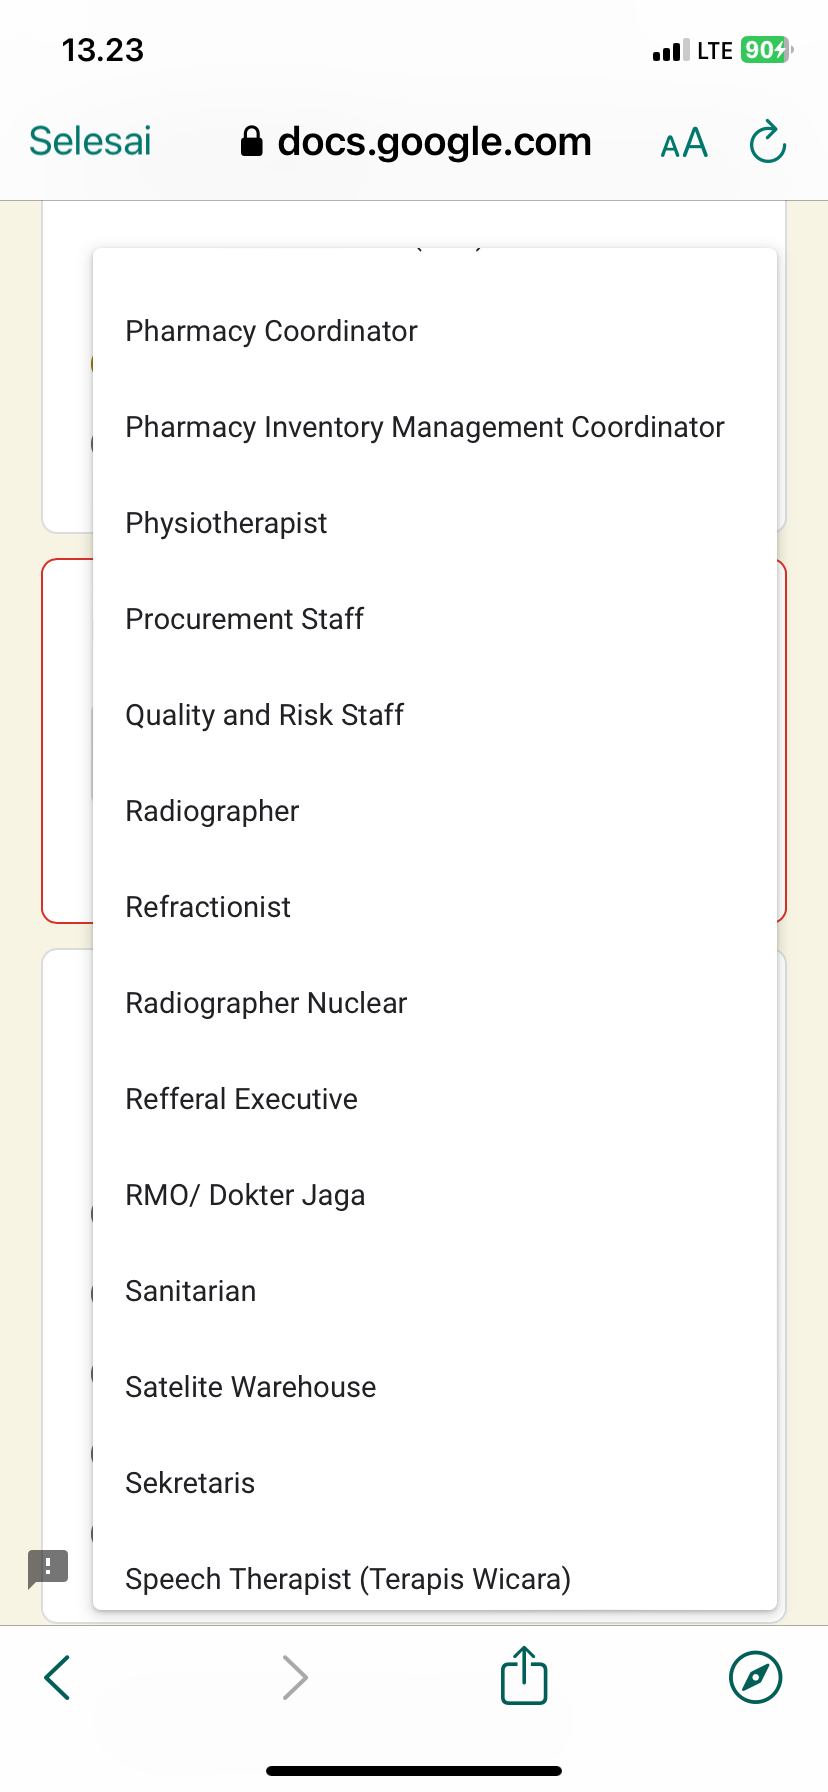Screen dimensions: 828x1792
Task: Select Physiotherapist from the list
Action: [x=227, y=523]
